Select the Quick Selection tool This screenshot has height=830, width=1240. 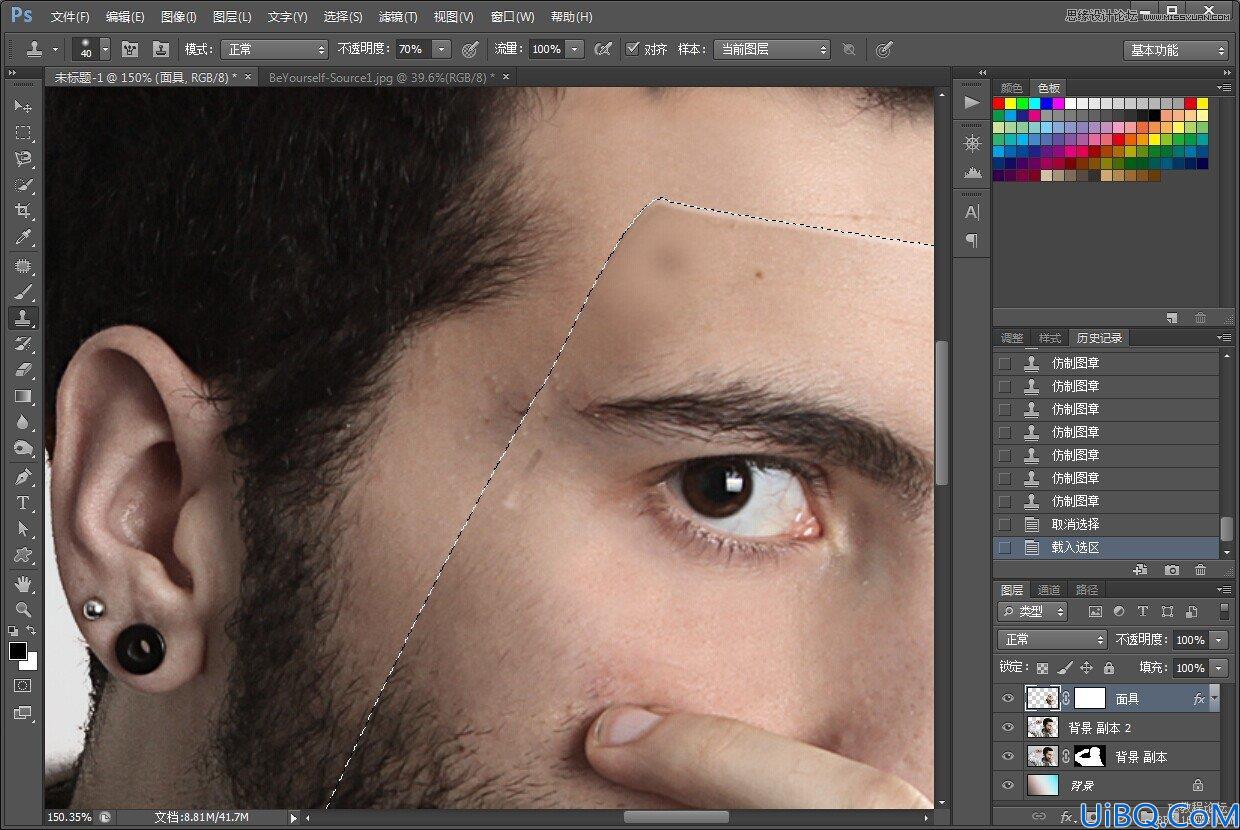23,184
